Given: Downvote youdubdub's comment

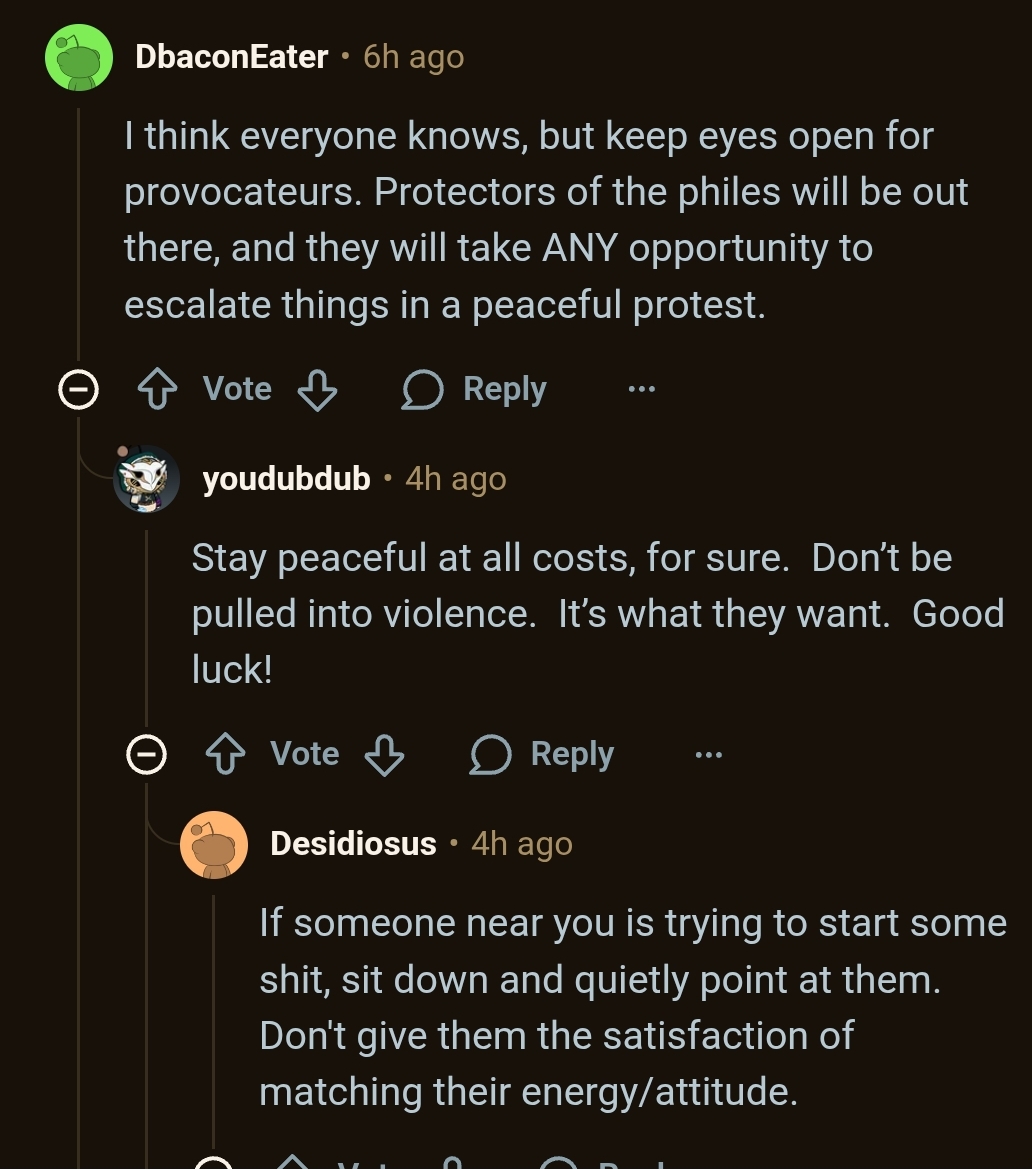Looking at the screenshot, I should click(x=384, y=754).
